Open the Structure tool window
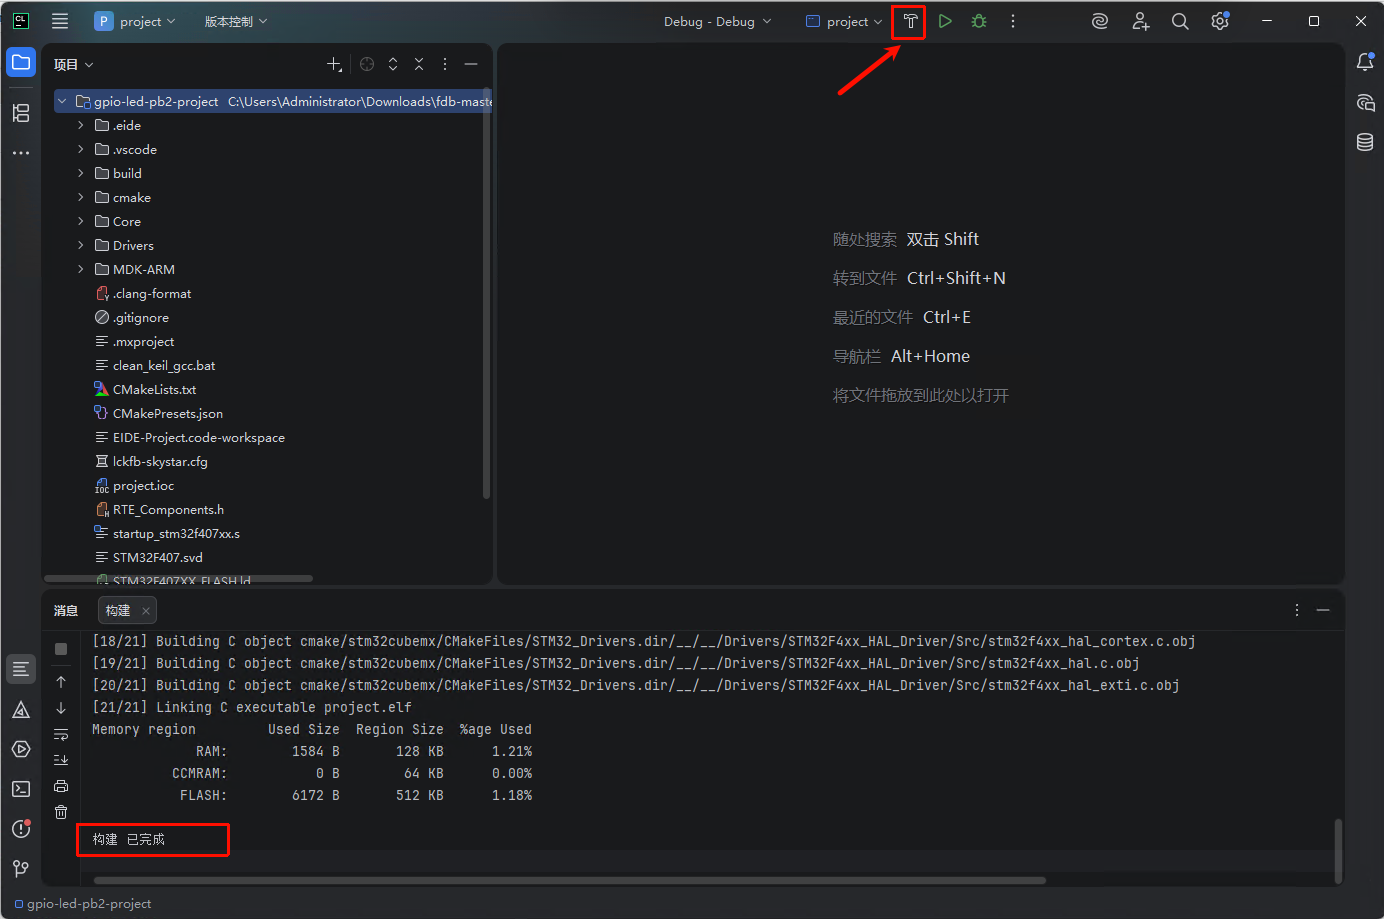Screen dimensions: 1384x919 [x=21, y=113]
